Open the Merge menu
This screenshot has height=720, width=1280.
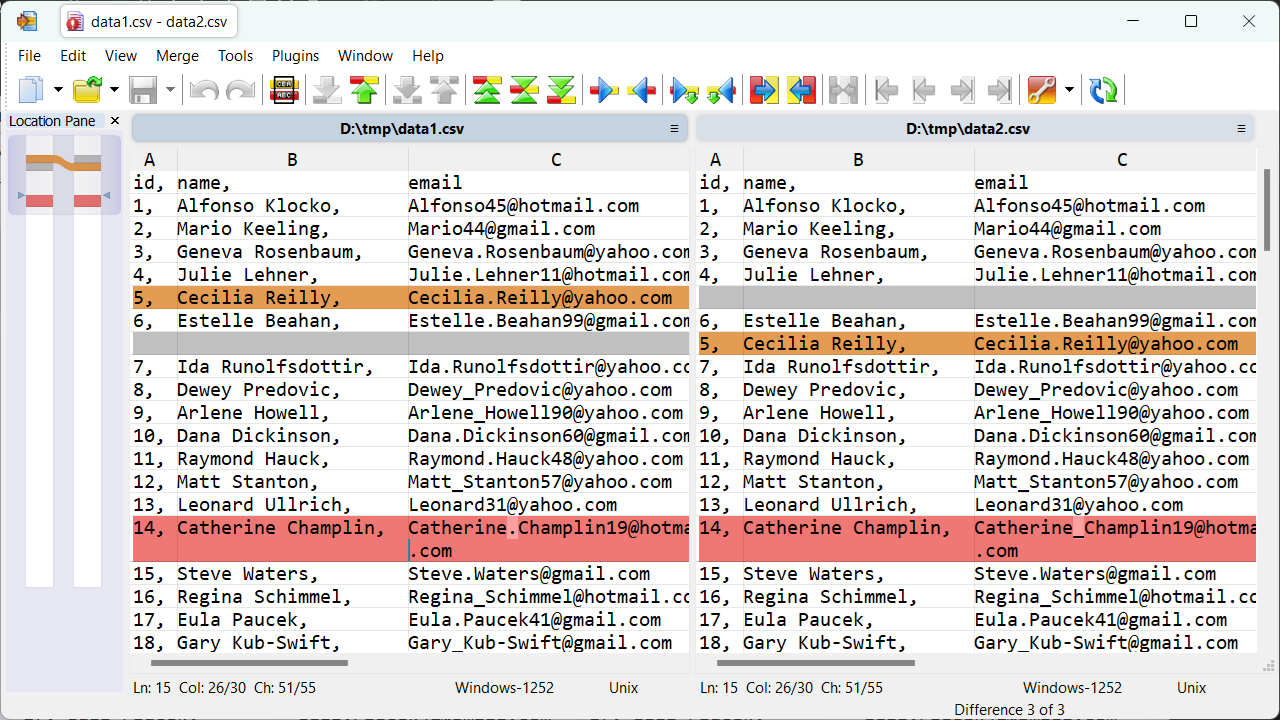[177, 56]
